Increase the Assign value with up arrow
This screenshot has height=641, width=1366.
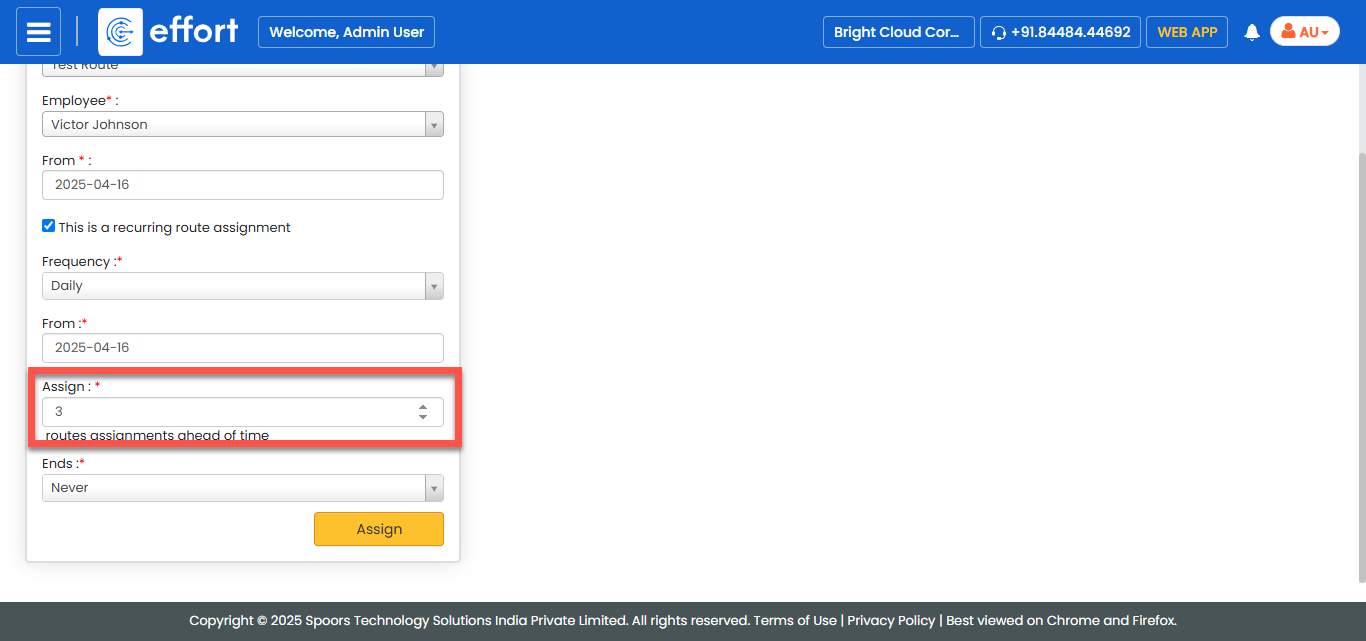423,407
